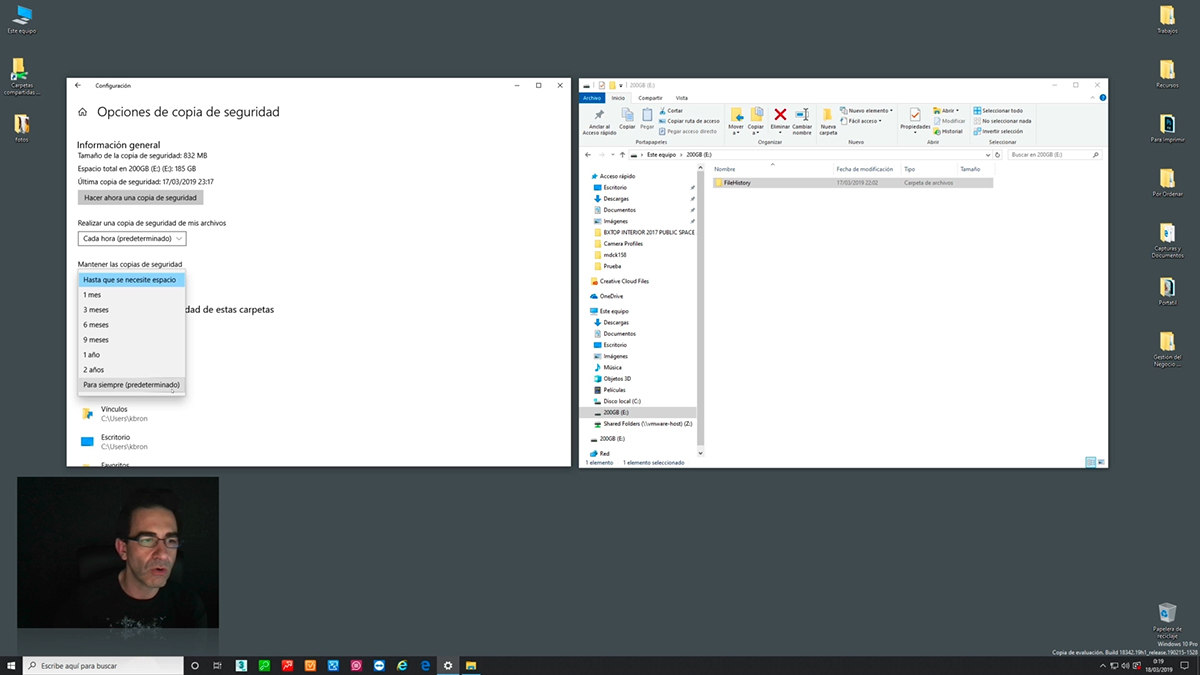Select FileHistory folder row
Viewport: 1200px width, 675px height.
point(852,183)
